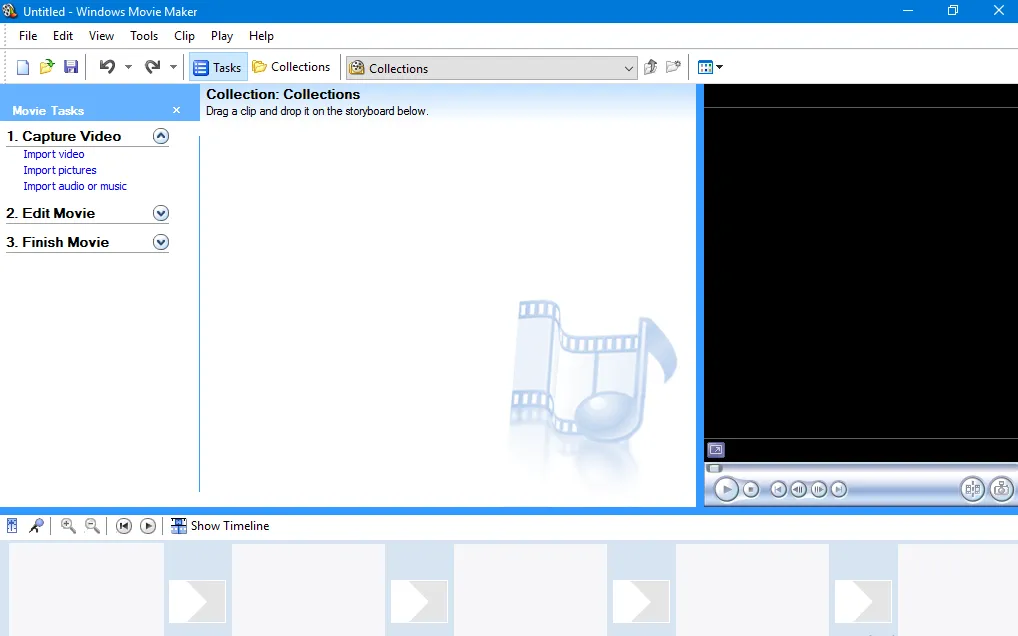Zoom out of the storyboard

(x=91, y=525)
